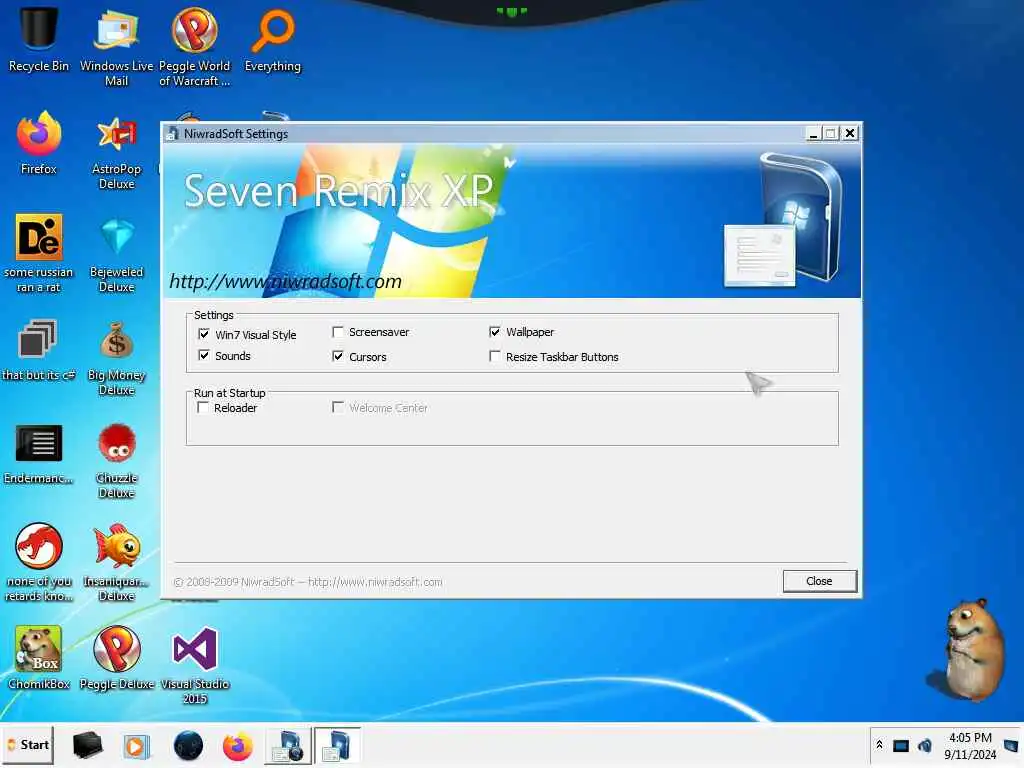Select AstroPop Deluxe desktop icon
Screen dimensions: 1024x768
(116, 152)
